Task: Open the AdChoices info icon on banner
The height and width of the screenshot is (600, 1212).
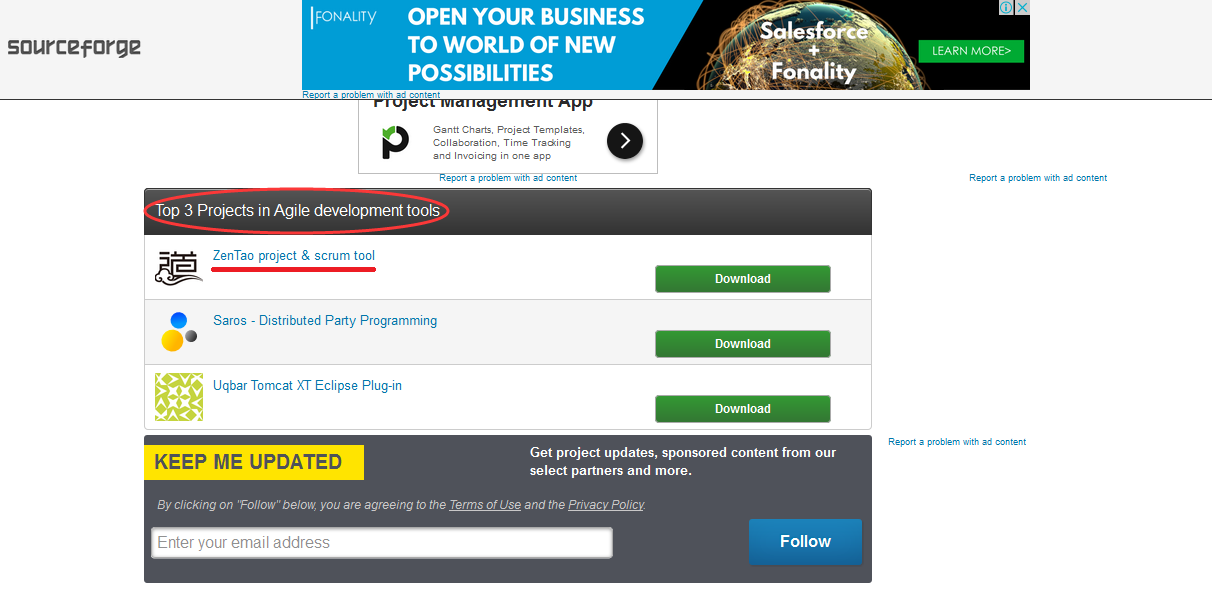Action: coord(1008,7)
